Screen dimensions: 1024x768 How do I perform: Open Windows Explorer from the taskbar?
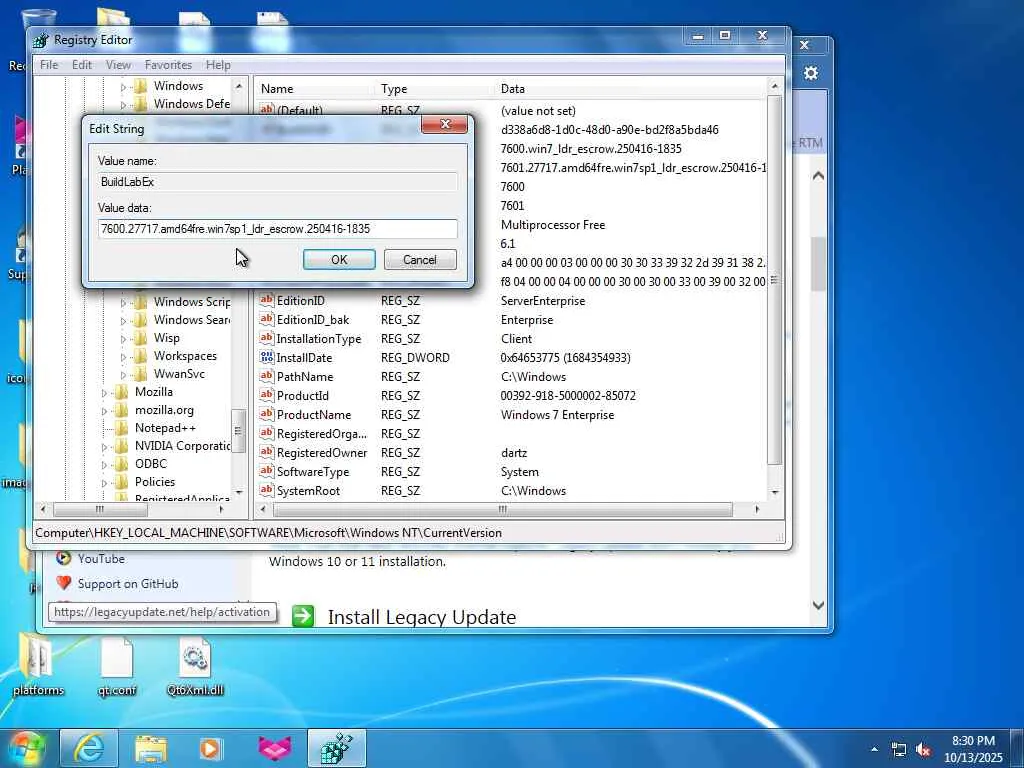[x=151, y=748]
